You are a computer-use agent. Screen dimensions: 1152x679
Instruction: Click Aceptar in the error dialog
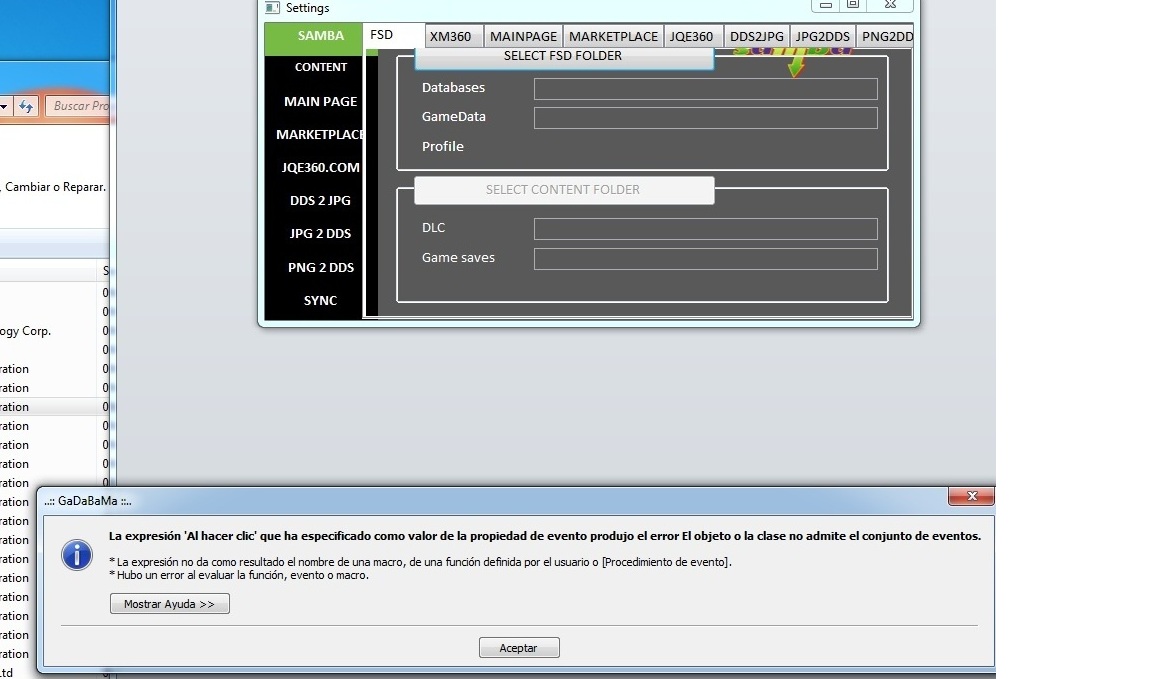tap(519, 648)
